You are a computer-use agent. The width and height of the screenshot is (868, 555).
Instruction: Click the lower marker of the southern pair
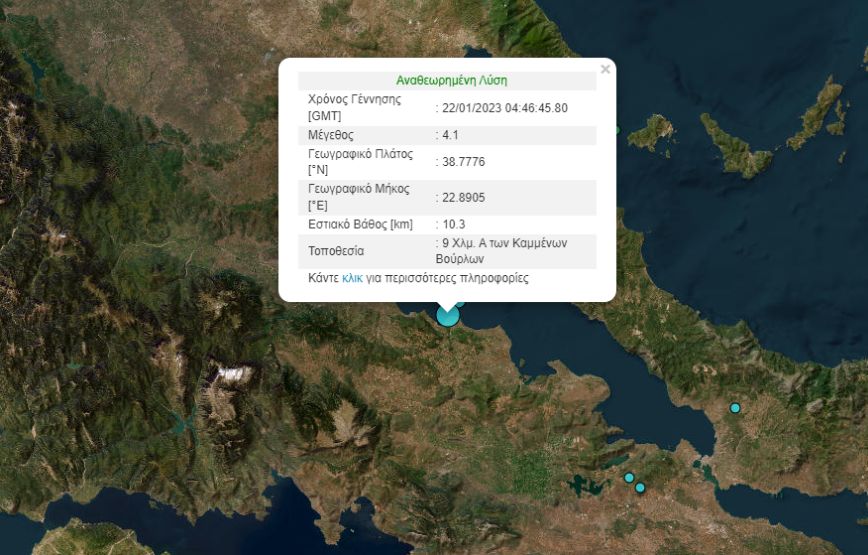pyautogui.click(x=640, y=488)
